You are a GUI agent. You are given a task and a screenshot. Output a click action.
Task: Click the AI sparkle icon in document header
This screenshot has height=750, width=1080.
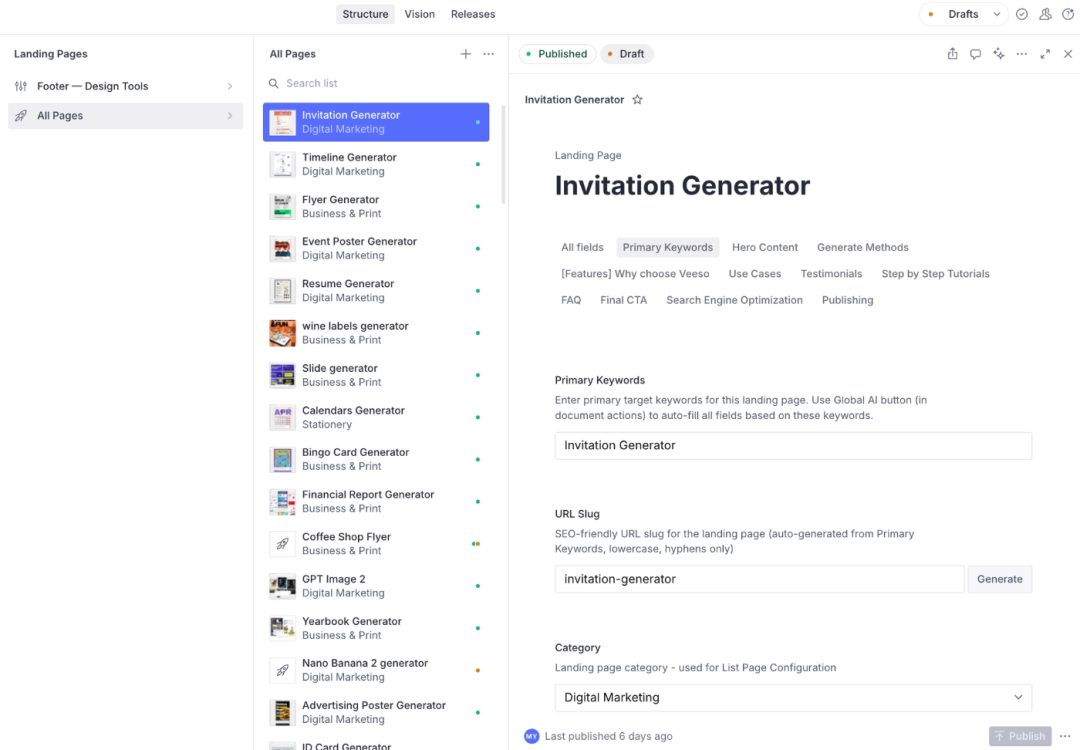click(x=999, y=54)
